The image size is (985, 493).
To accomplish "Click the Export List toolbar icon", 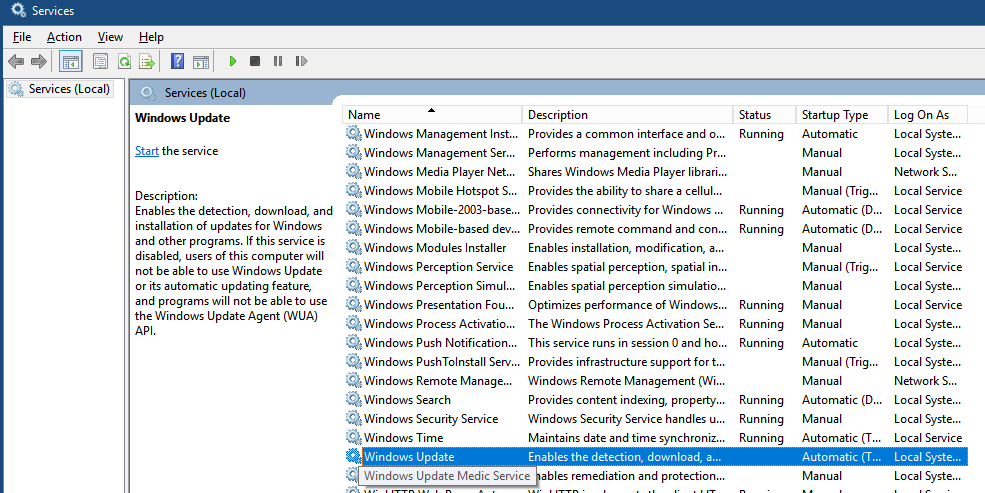I will [x=147, y=62].
